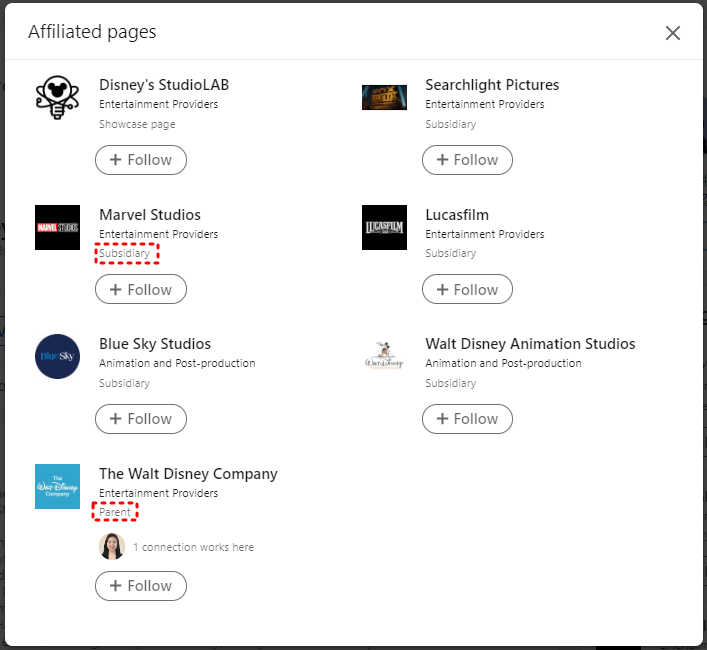The height and width of the screenshot is (650, 707).
Task: Open Lucasfilm page title
Action: (x=457, y=215)
